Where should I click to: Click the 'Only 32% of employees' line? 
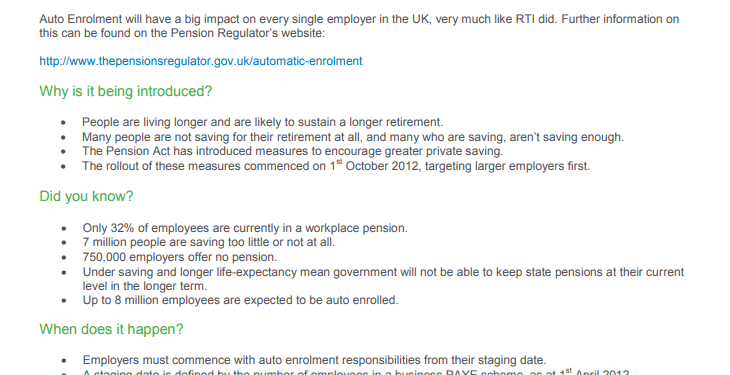click(x=245, y=228)
